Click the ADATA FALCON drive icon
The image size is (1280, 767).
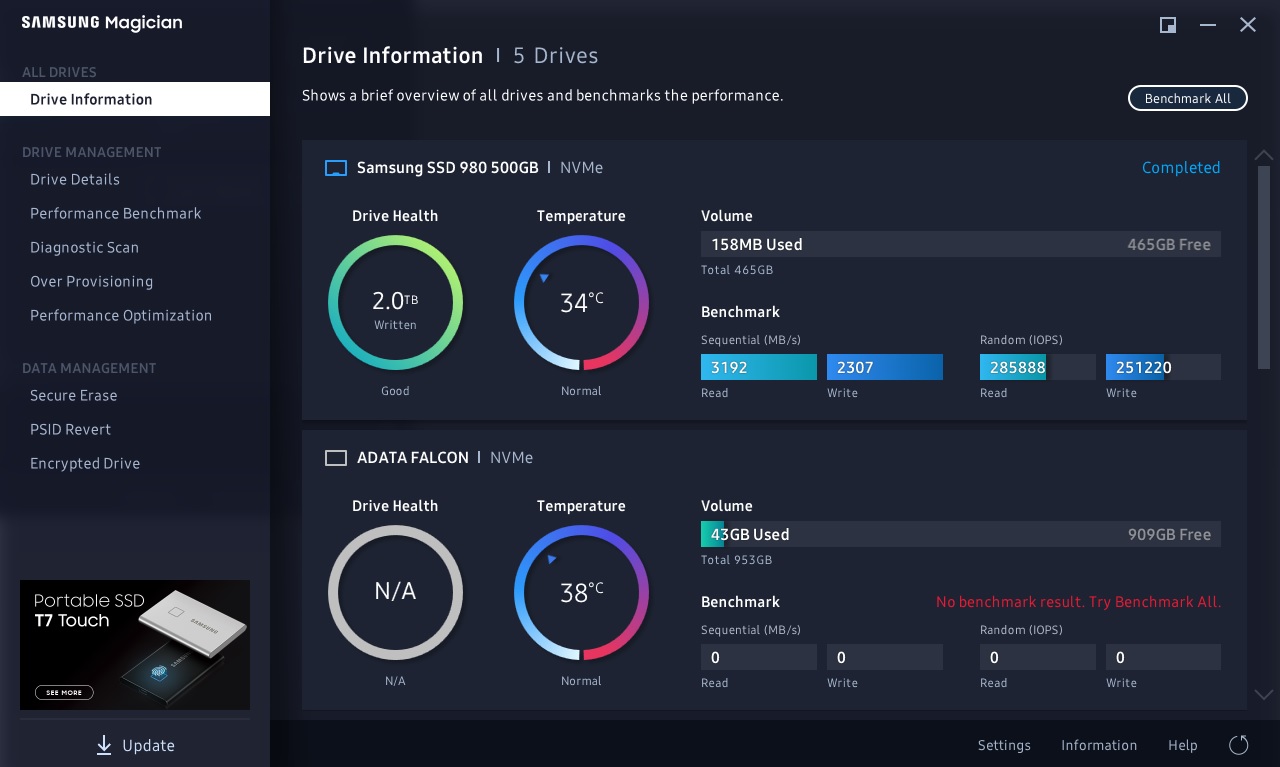tap(336, 458)
